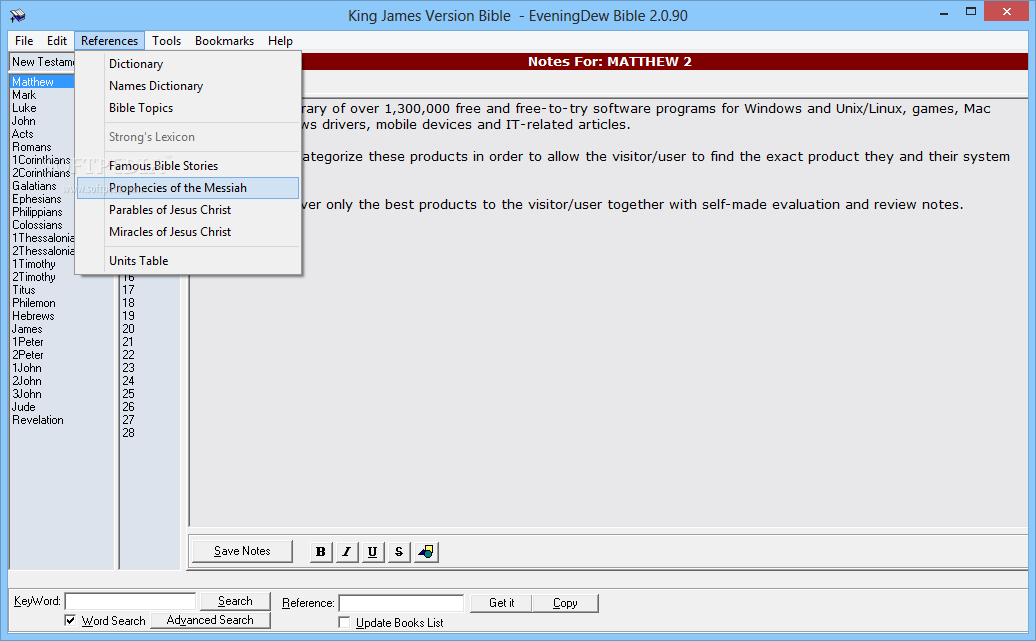1036x641 pixels.
Task: Open the Edit menu
Action: pyautogui.click(x=57, y=41)
